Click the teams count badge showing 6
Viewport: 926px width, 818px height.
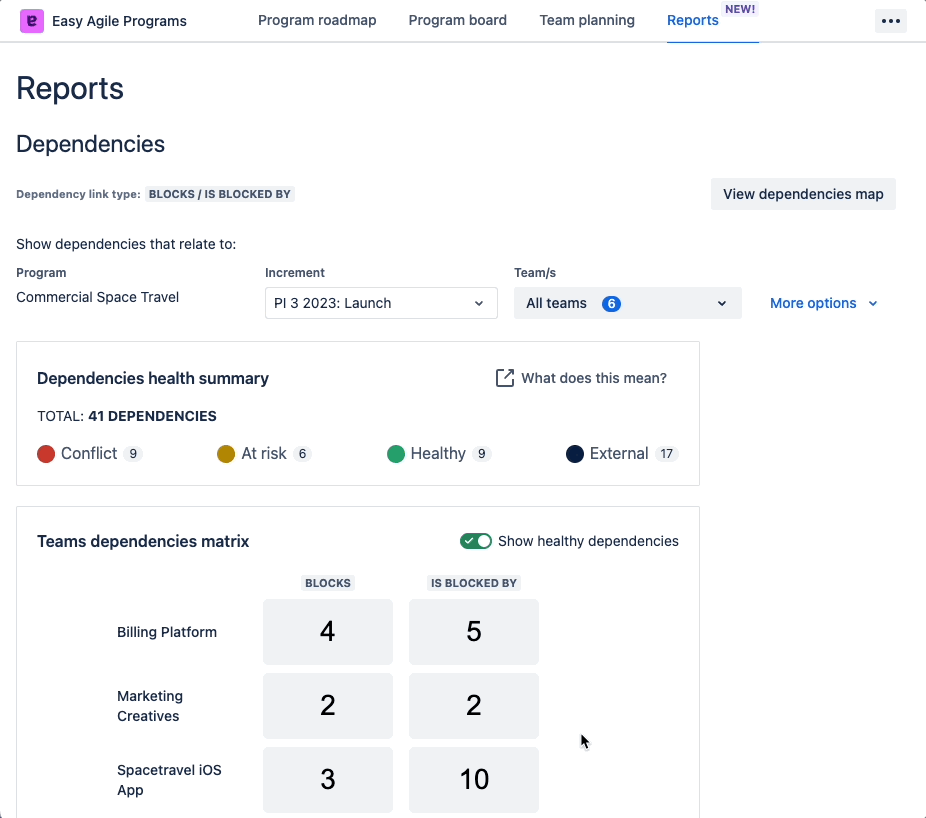[611, 302]
